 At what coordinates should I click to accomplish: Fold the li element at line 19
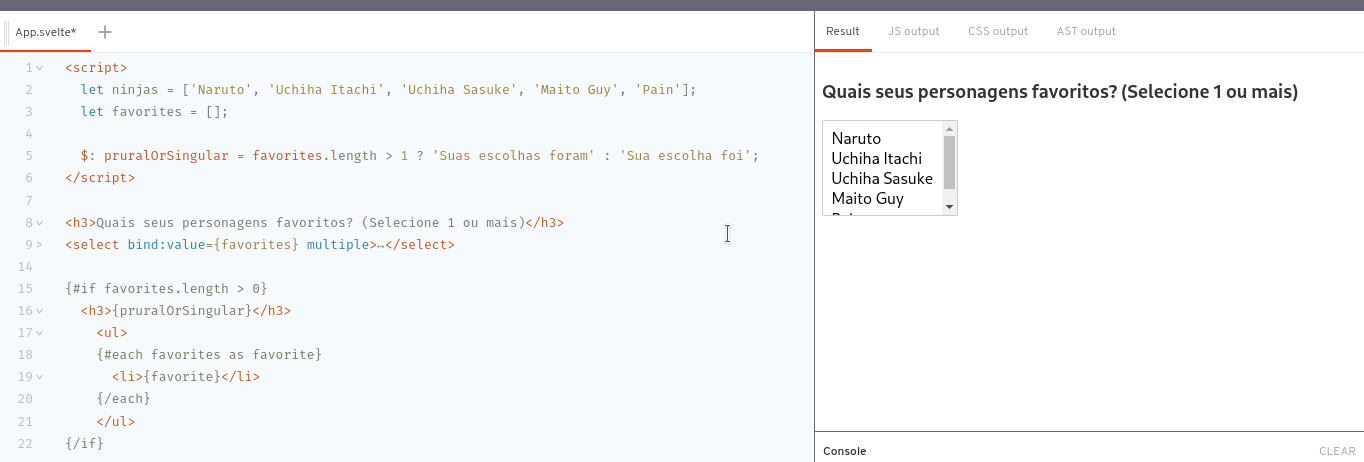tap(40, 377)
